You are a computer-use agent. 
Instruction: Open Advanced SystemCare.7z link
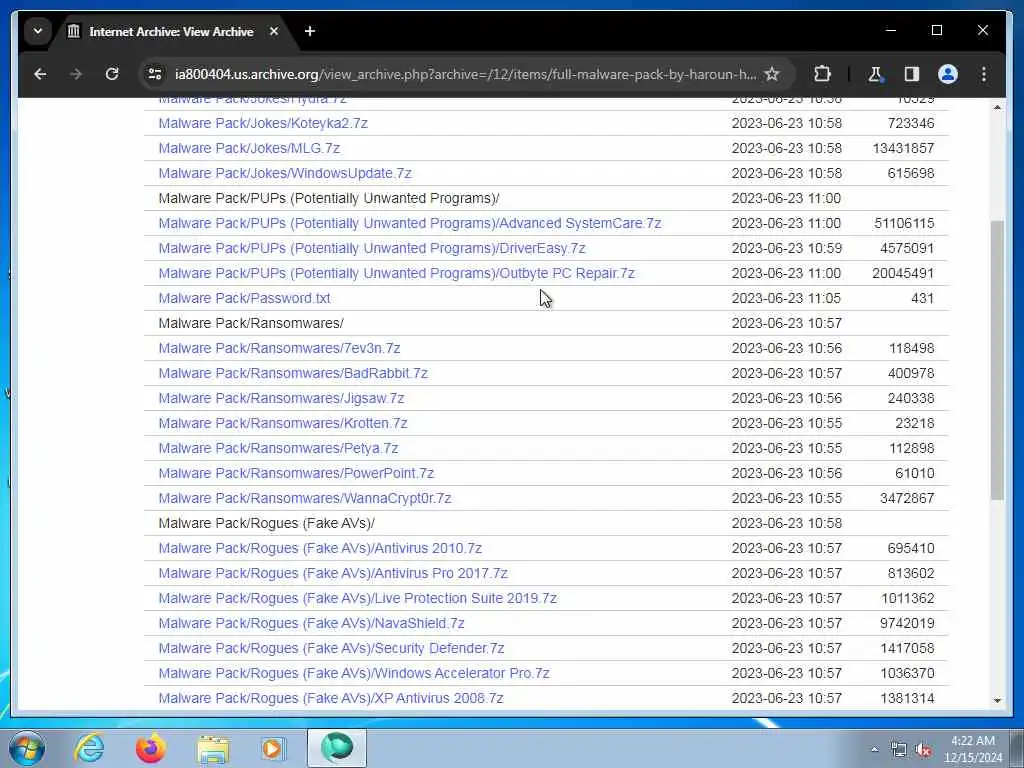tap(410, 223)
